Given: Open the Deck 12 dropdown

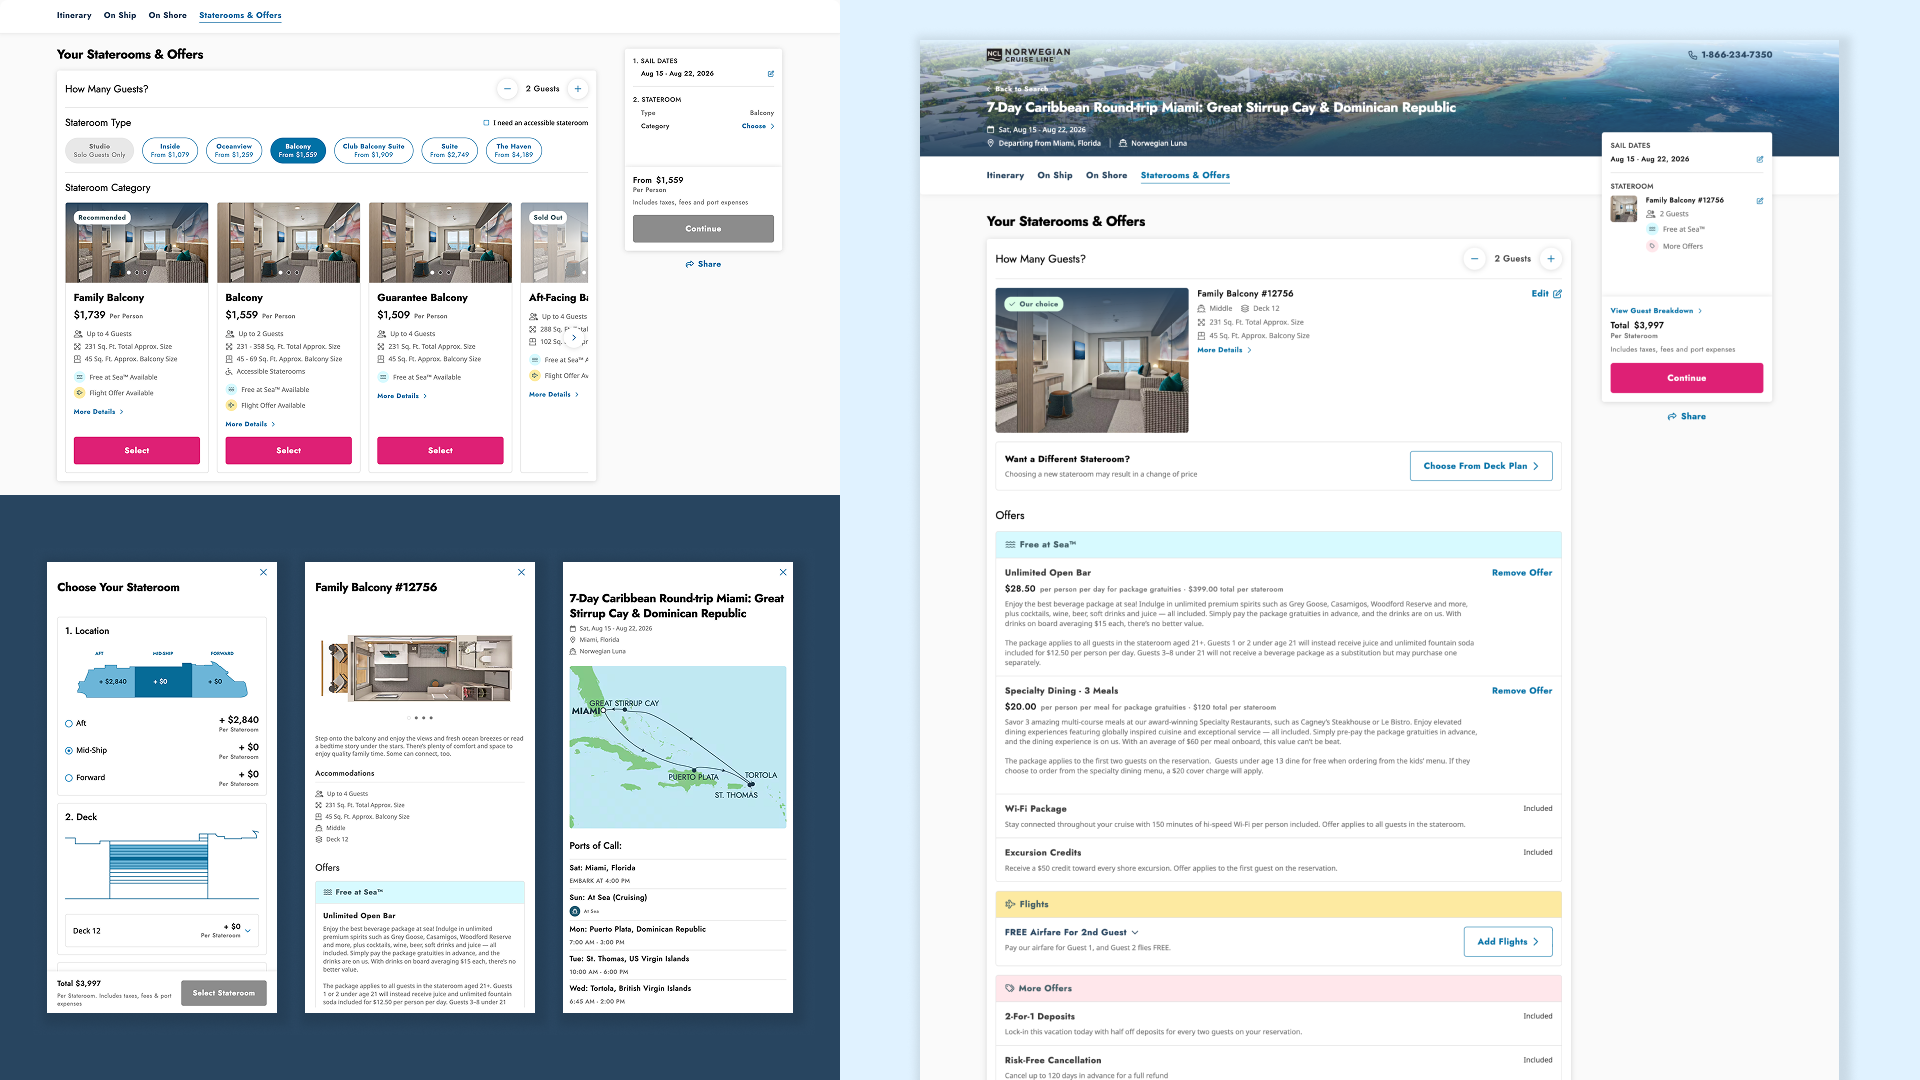Looking at the screenshot, I should click(x=248, y=931).
